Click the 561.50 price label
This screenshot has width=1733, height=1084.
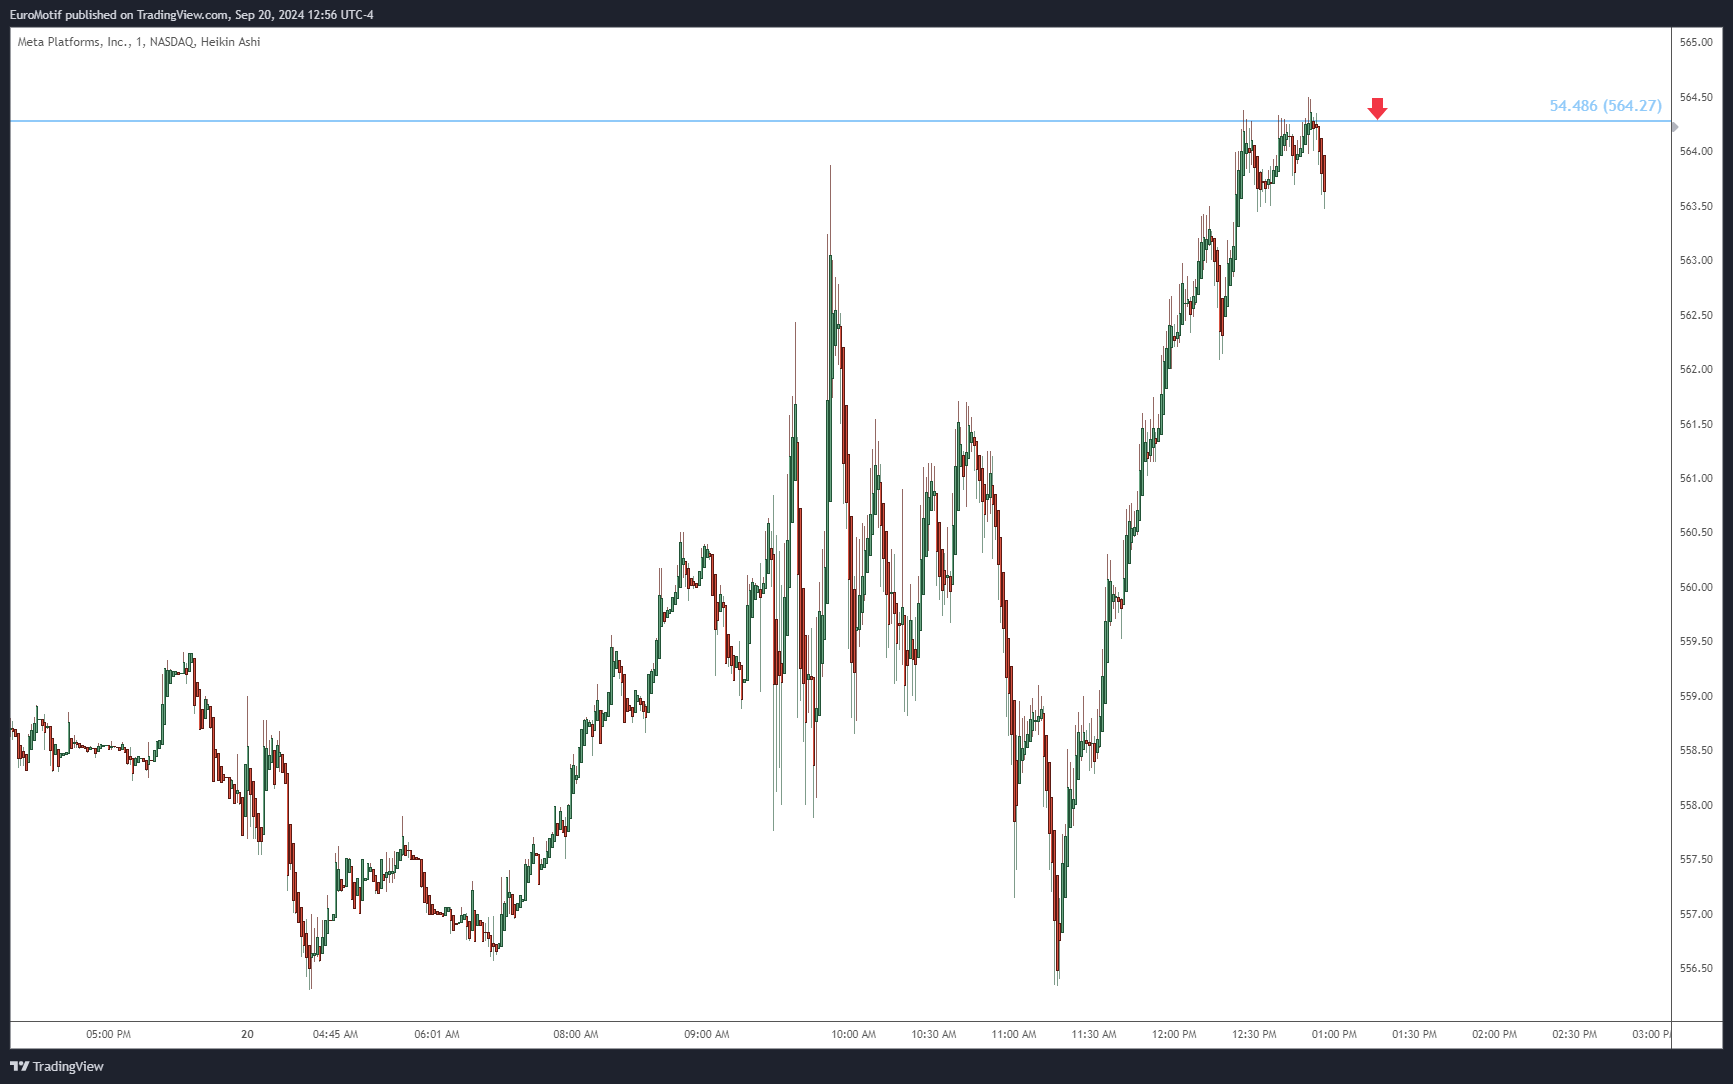point(1696,424)
